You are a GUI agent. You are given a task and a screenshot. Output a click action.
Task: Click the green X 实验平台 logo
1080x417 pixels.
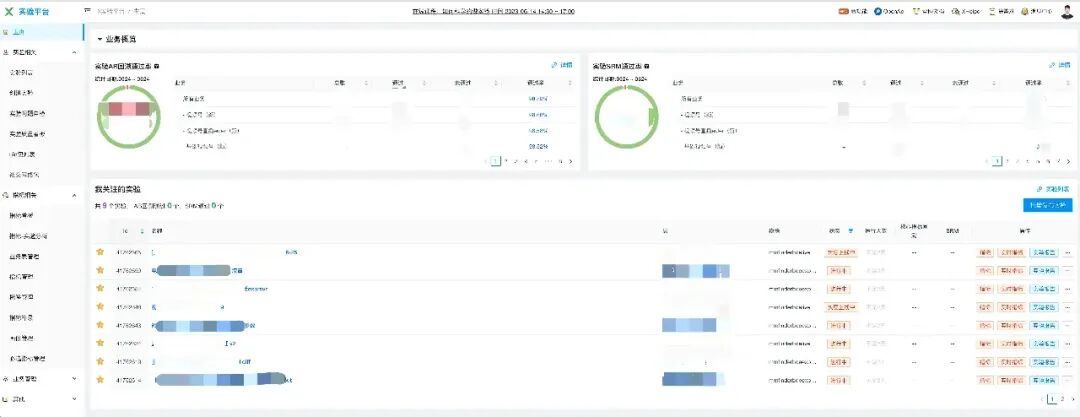point(27,12)
